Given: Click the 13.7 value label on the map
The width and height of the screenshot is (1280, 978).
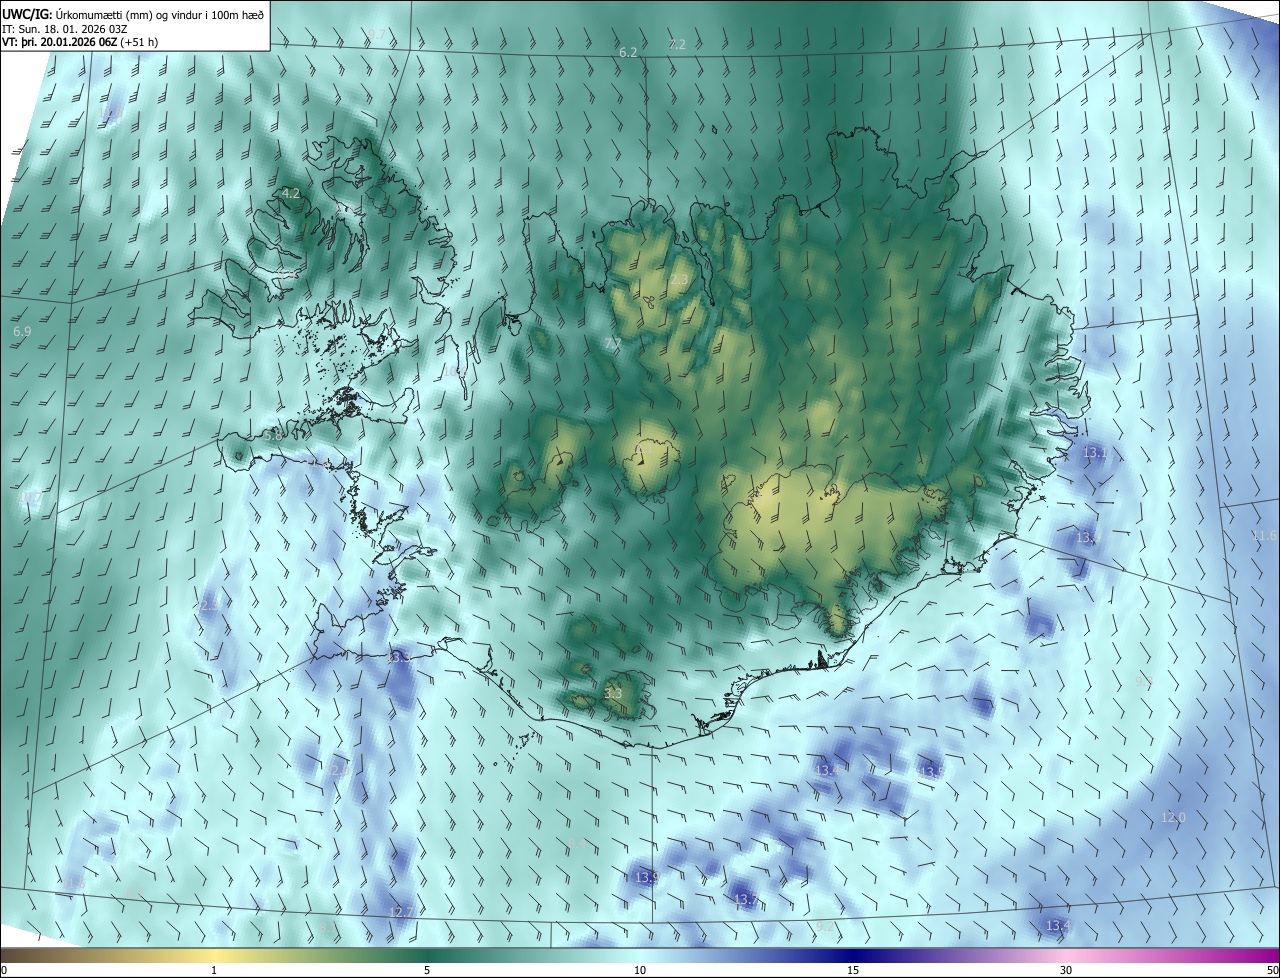Looking at the screenshot, I should pyautogui.click(x=746, y=901).
